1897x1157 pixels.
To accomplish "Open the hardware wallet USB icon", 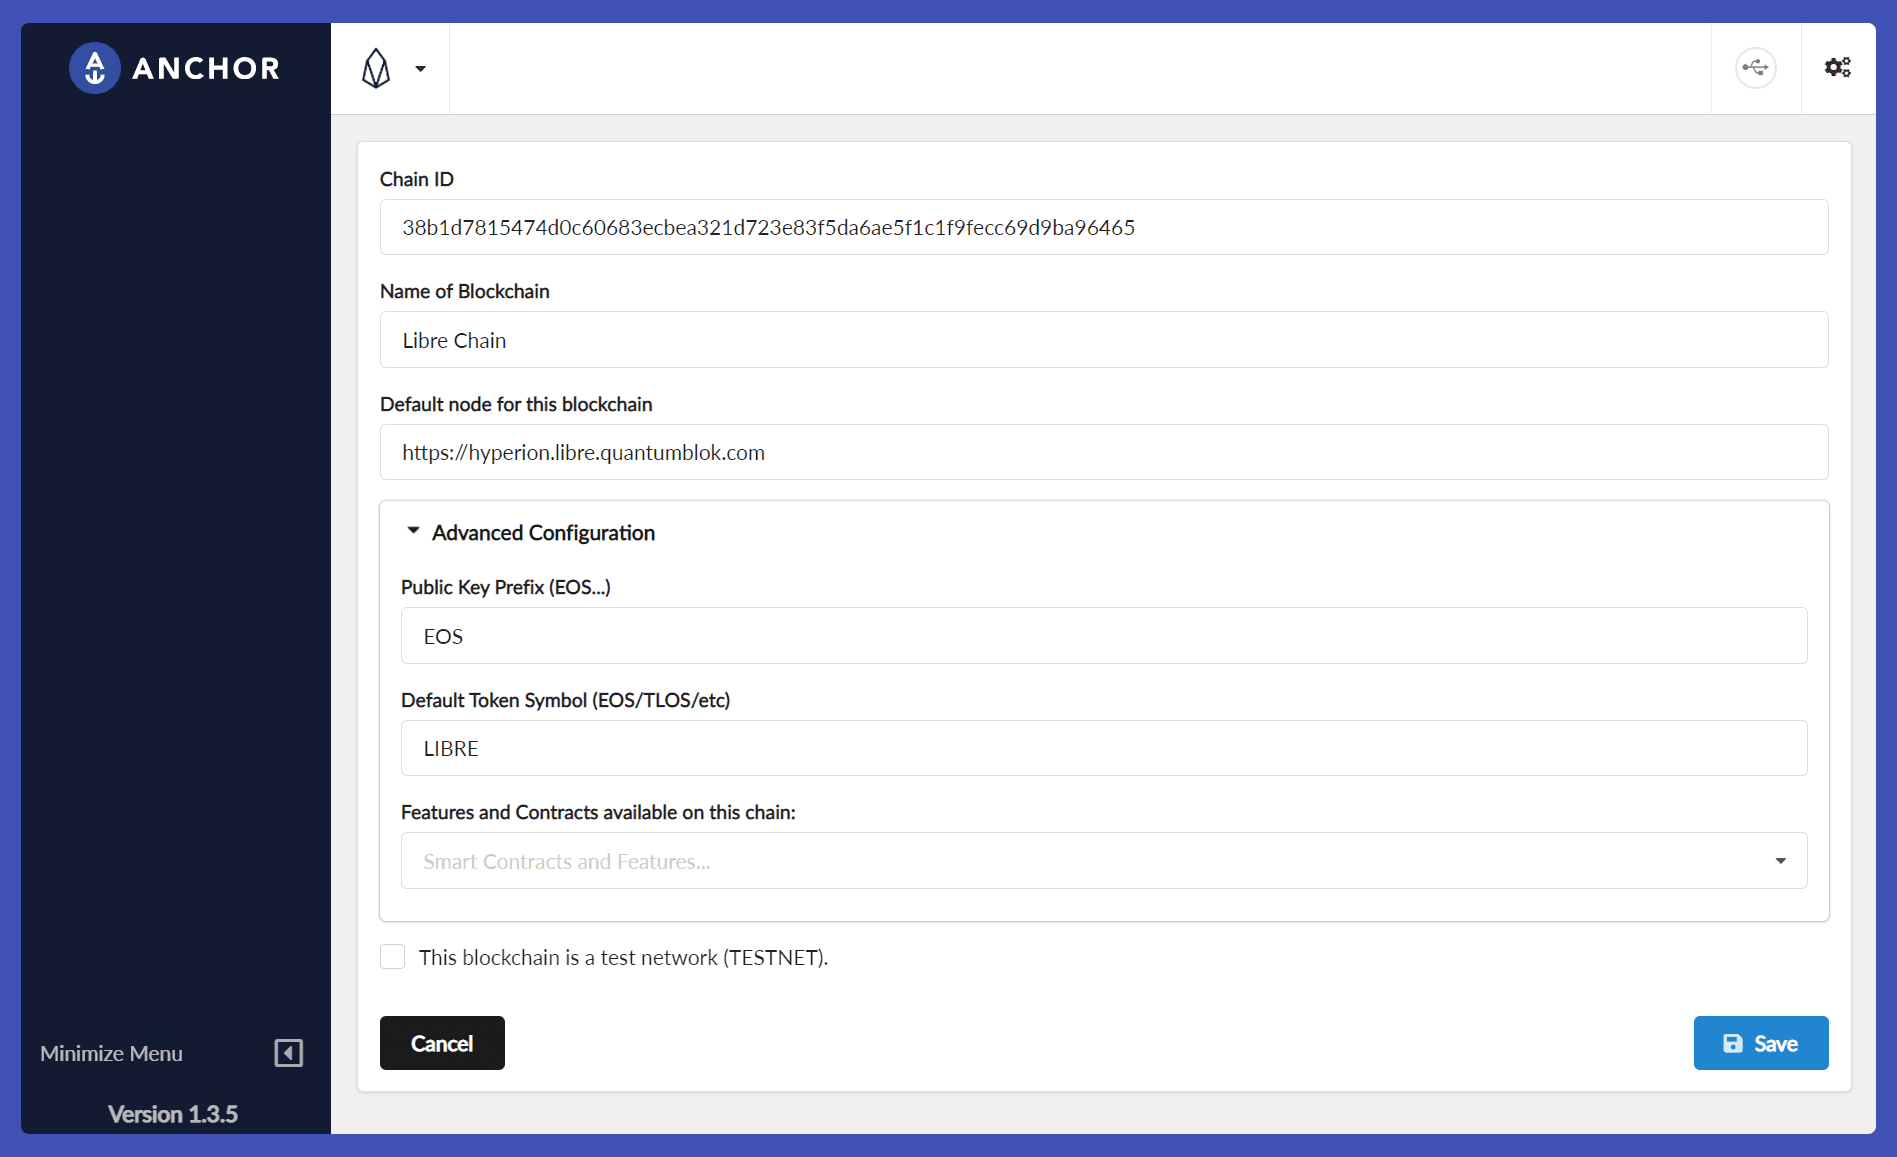I will pos(1755,68).
